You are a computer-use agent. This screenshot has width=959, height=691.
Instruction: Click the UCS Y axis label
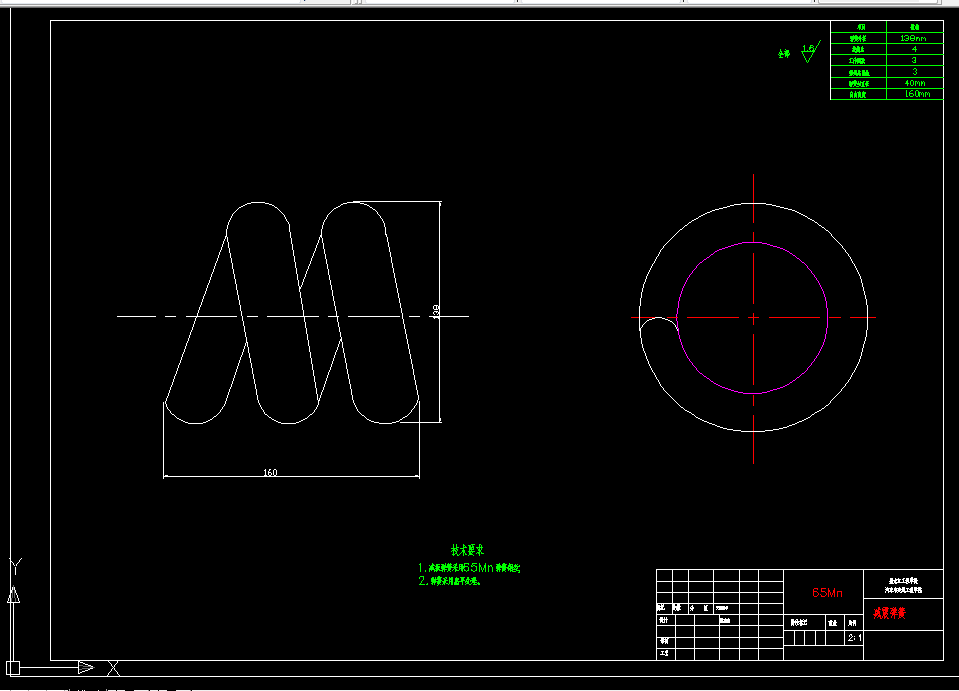pyautogui.click(x=16, y=566)
